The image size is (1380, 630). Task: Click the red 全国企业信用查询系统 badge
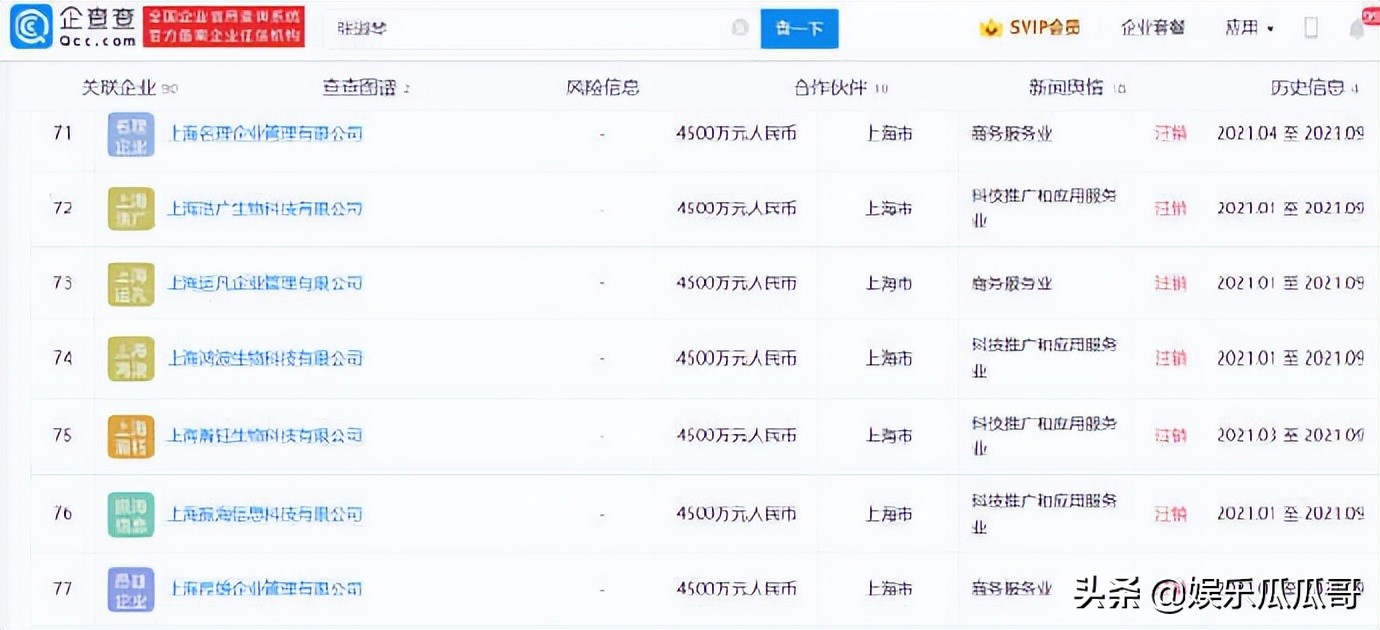[x=225, y=25]
